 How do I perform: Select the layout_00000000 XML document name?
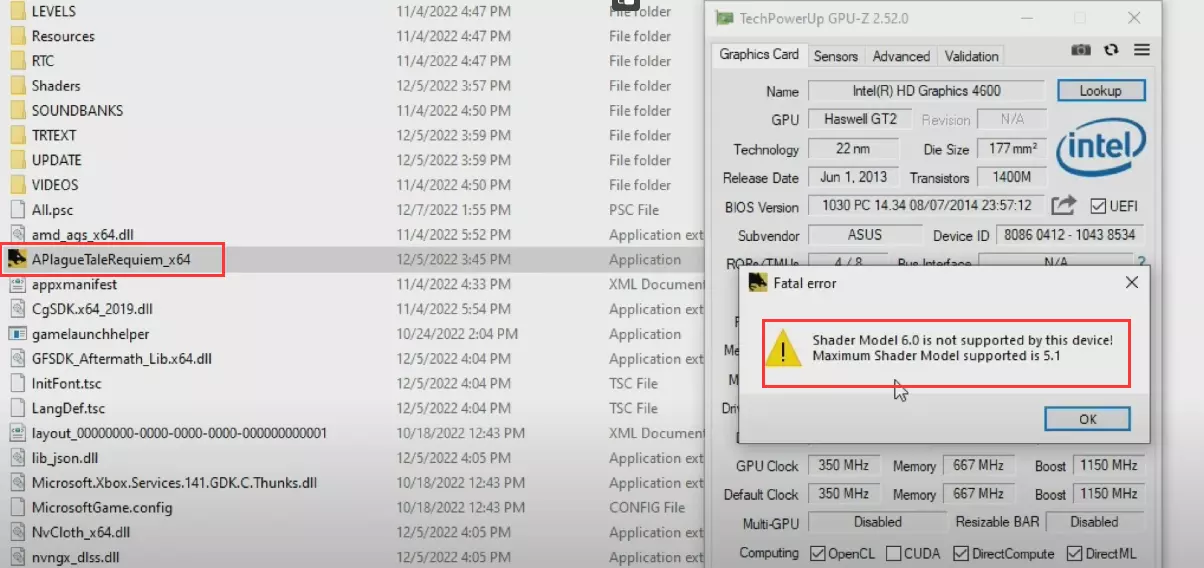[x=179, y=433]
